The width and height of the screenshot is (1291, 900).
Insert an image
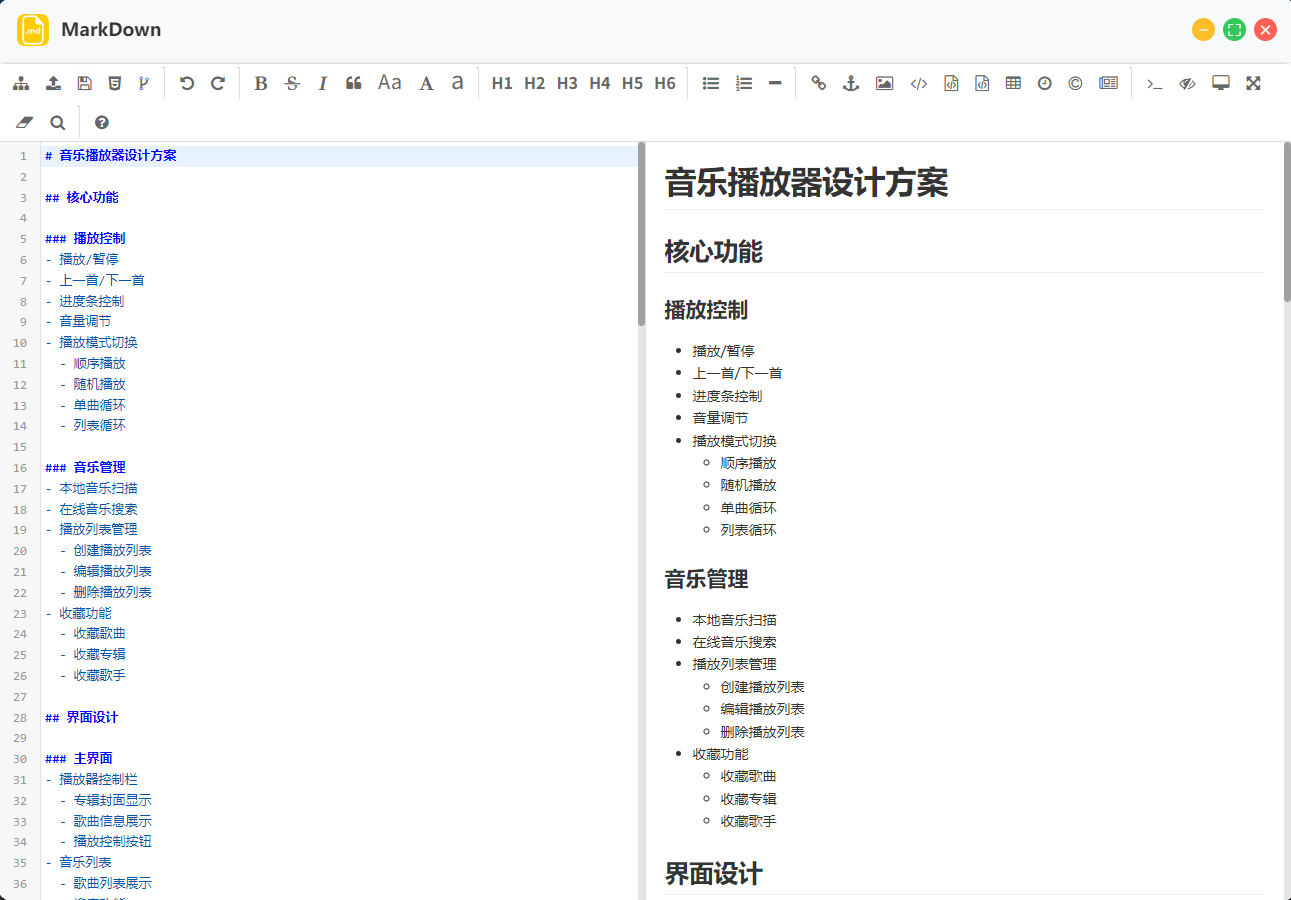[884, 84]
